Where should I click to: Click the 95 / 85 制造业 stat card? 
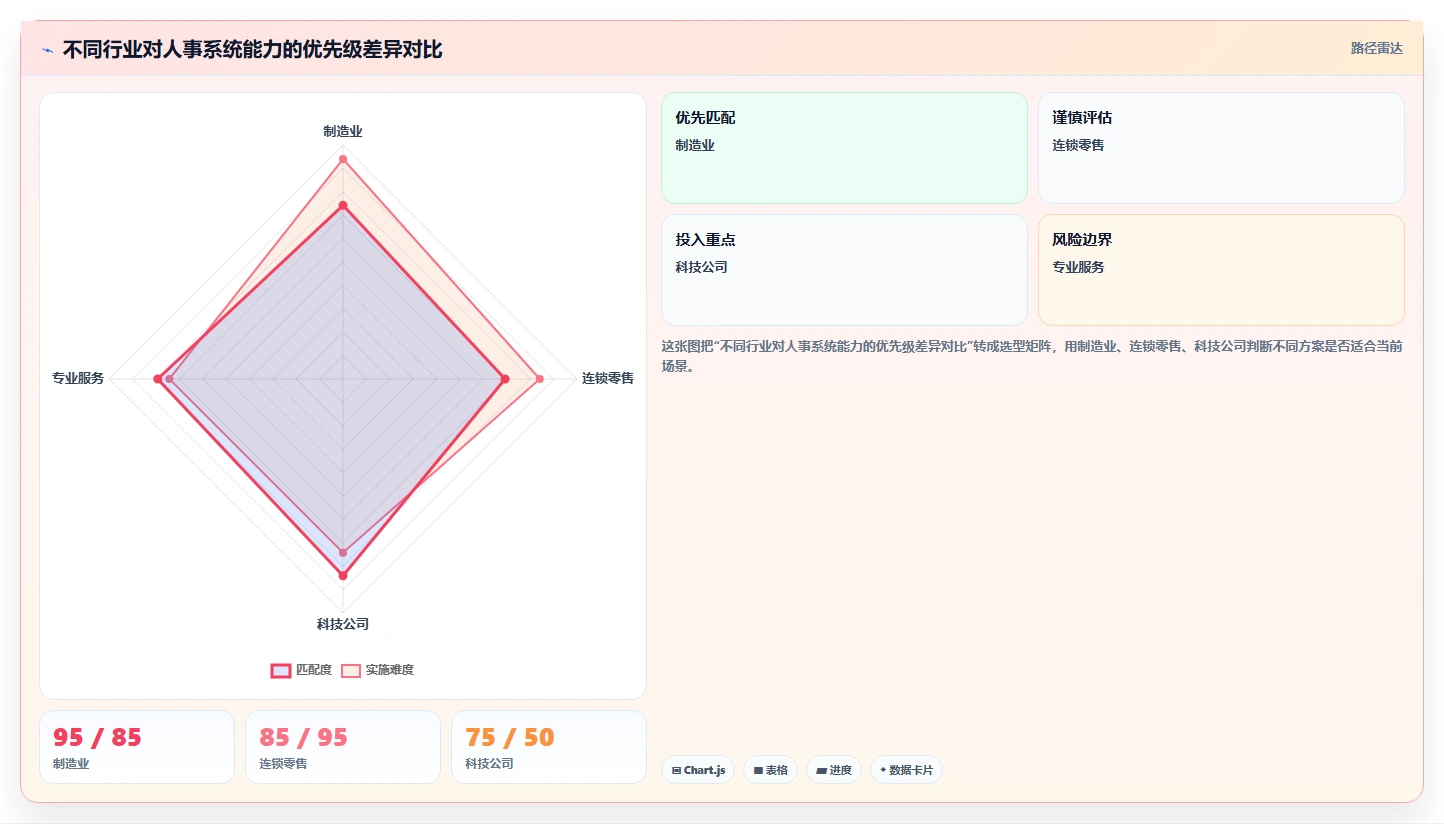(137, 747)
